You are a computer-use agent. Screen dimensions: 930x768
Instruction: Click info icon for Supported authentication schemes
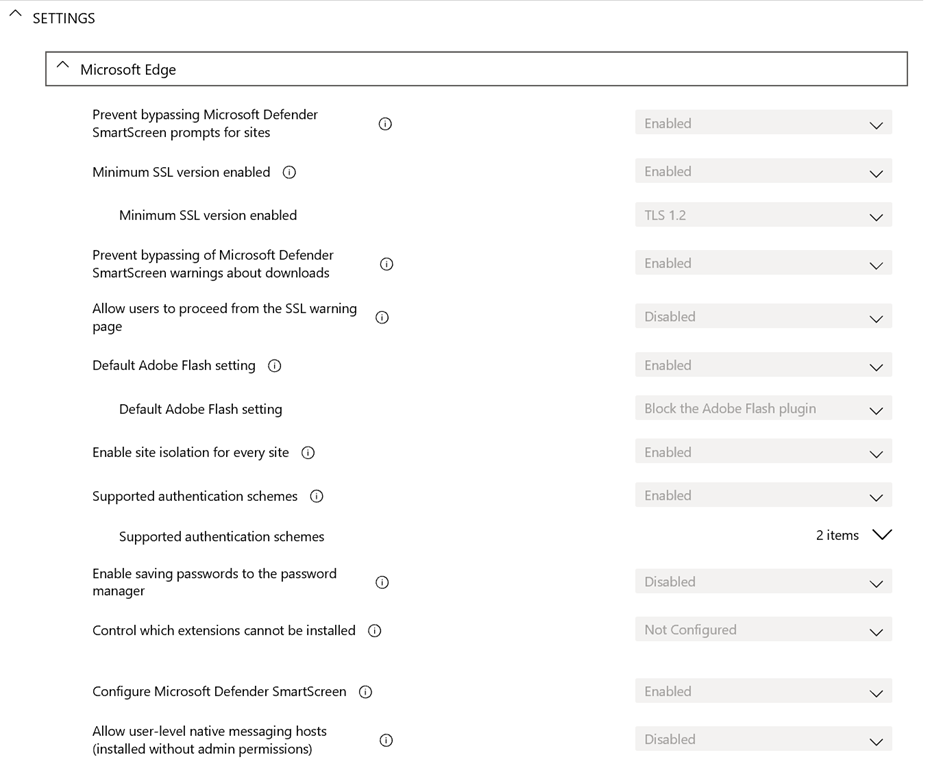click(316, 496)
